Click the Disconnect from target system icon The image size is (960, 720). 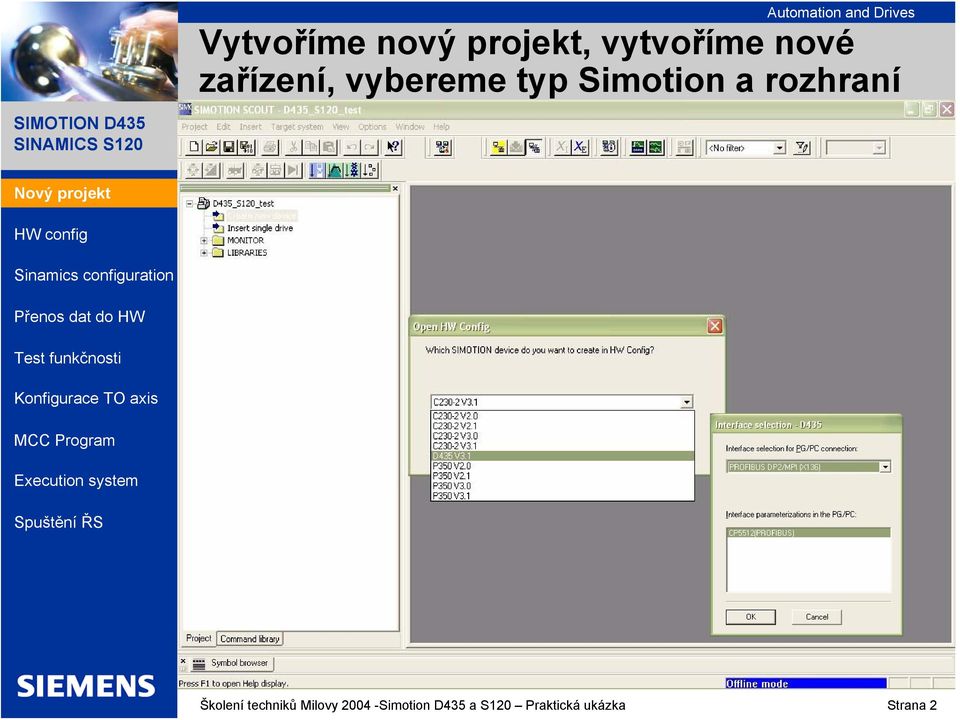534,147
